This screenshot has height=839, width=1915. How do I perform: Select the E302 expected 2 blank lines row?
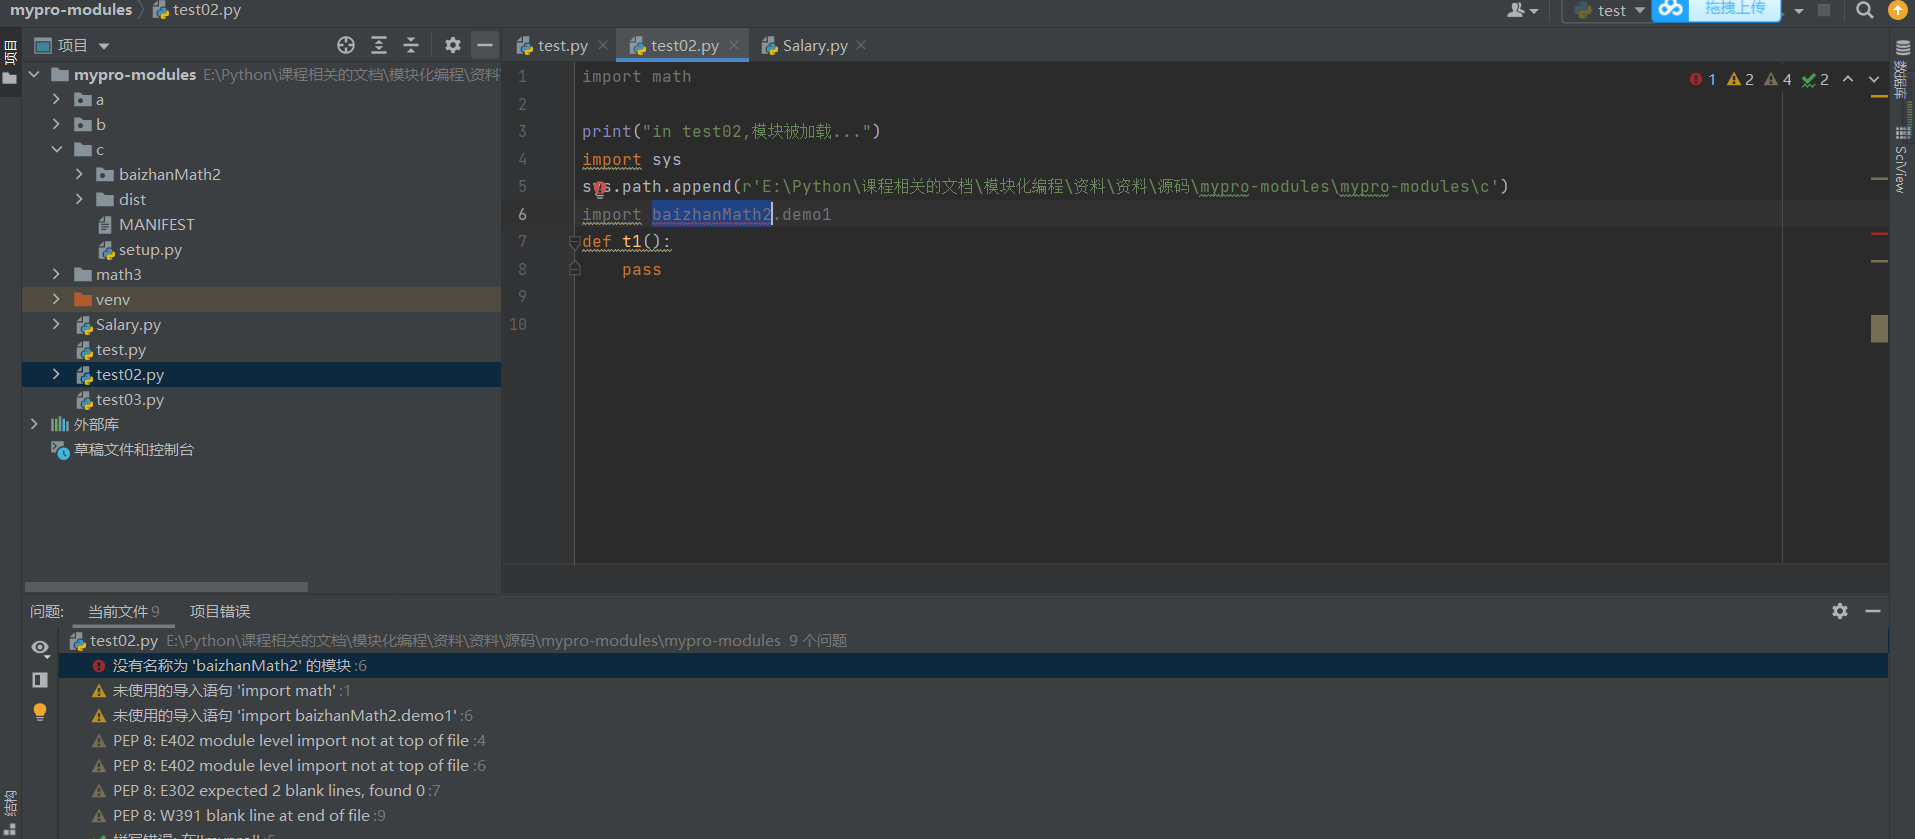(x=973, y=791)
